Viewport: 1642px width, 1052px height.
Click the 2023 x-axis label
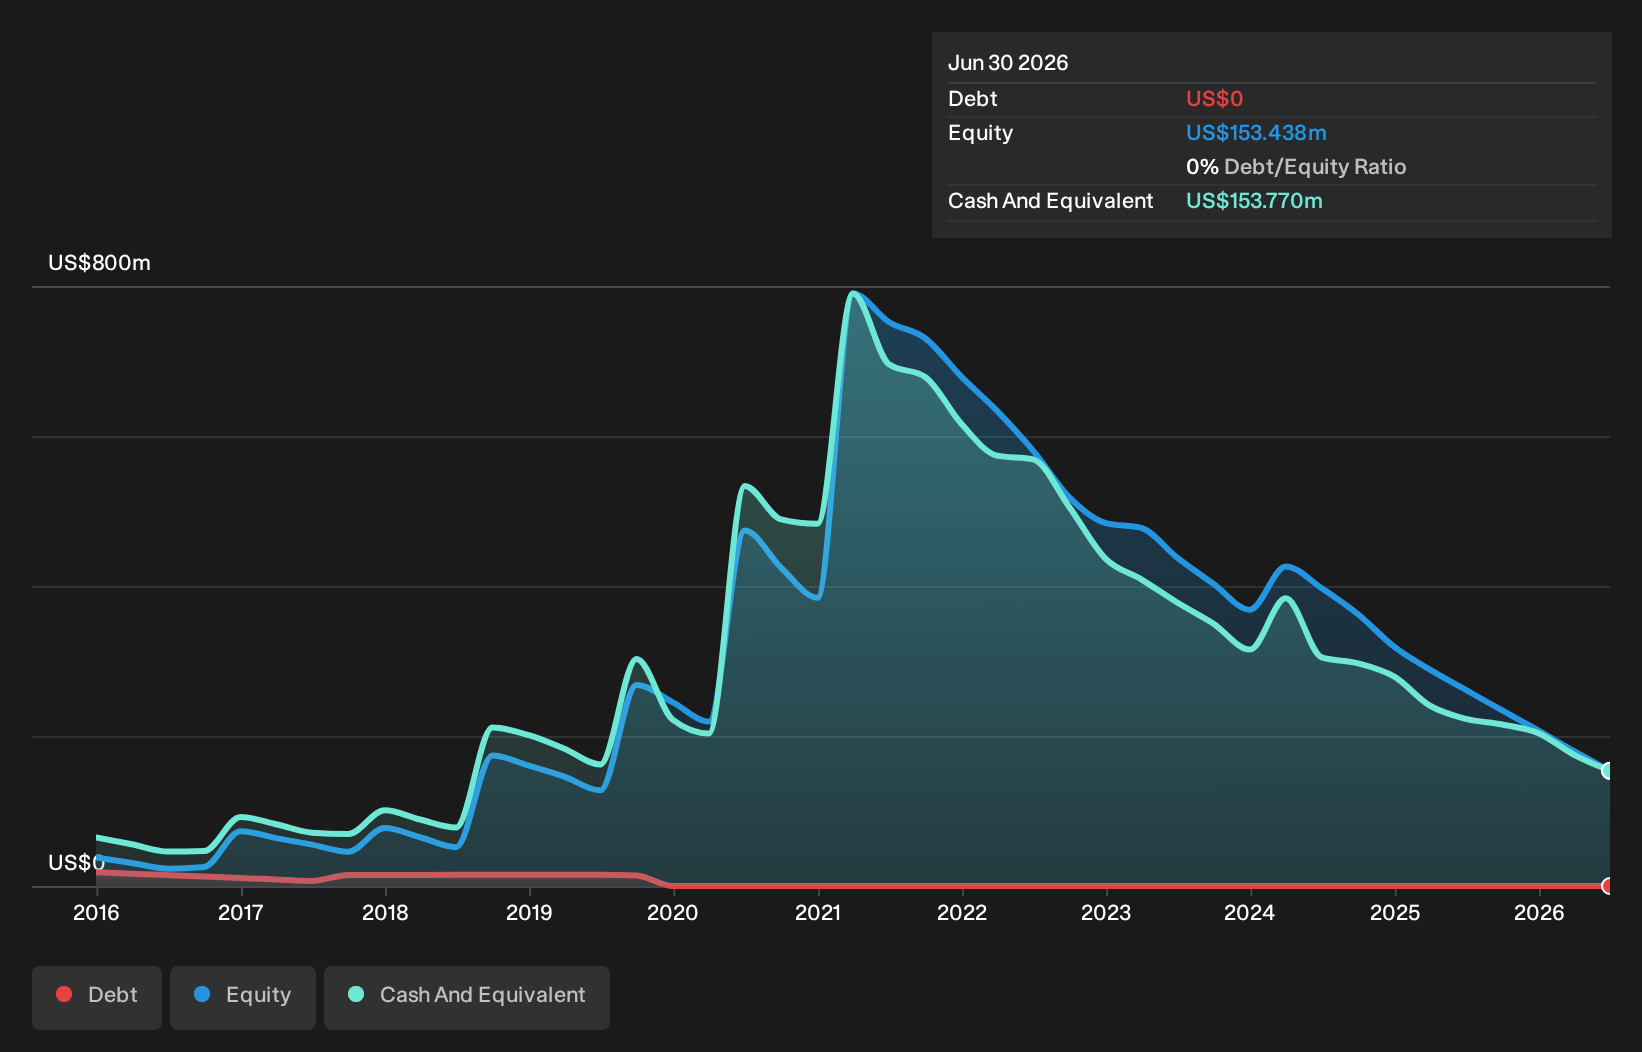point(1106,912)
